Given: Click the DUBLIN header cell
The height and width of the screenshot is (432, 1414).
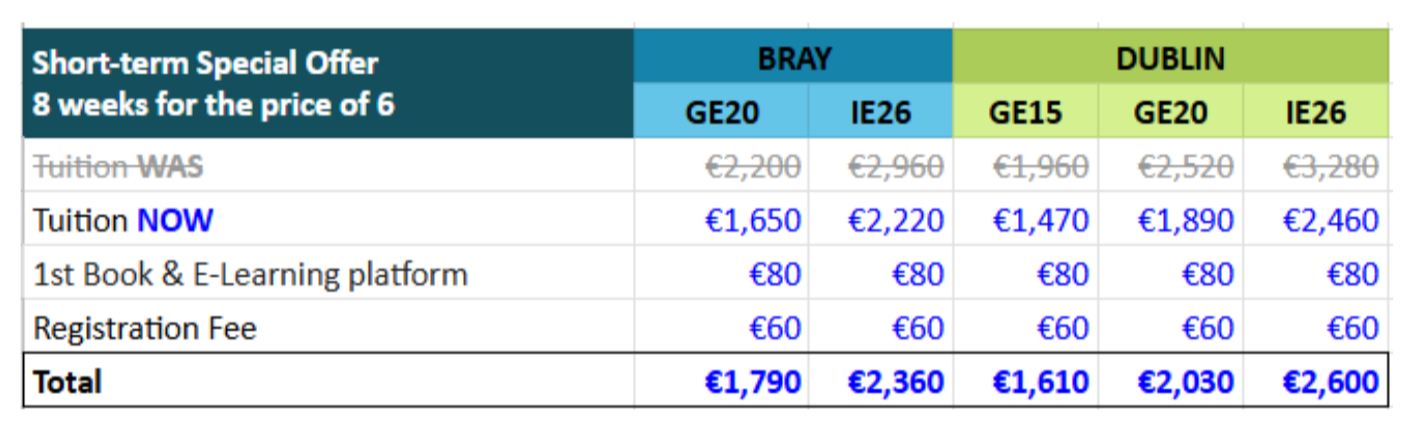Looking at the screenshot, I should pyautogui.click(x=1170, y=58).
